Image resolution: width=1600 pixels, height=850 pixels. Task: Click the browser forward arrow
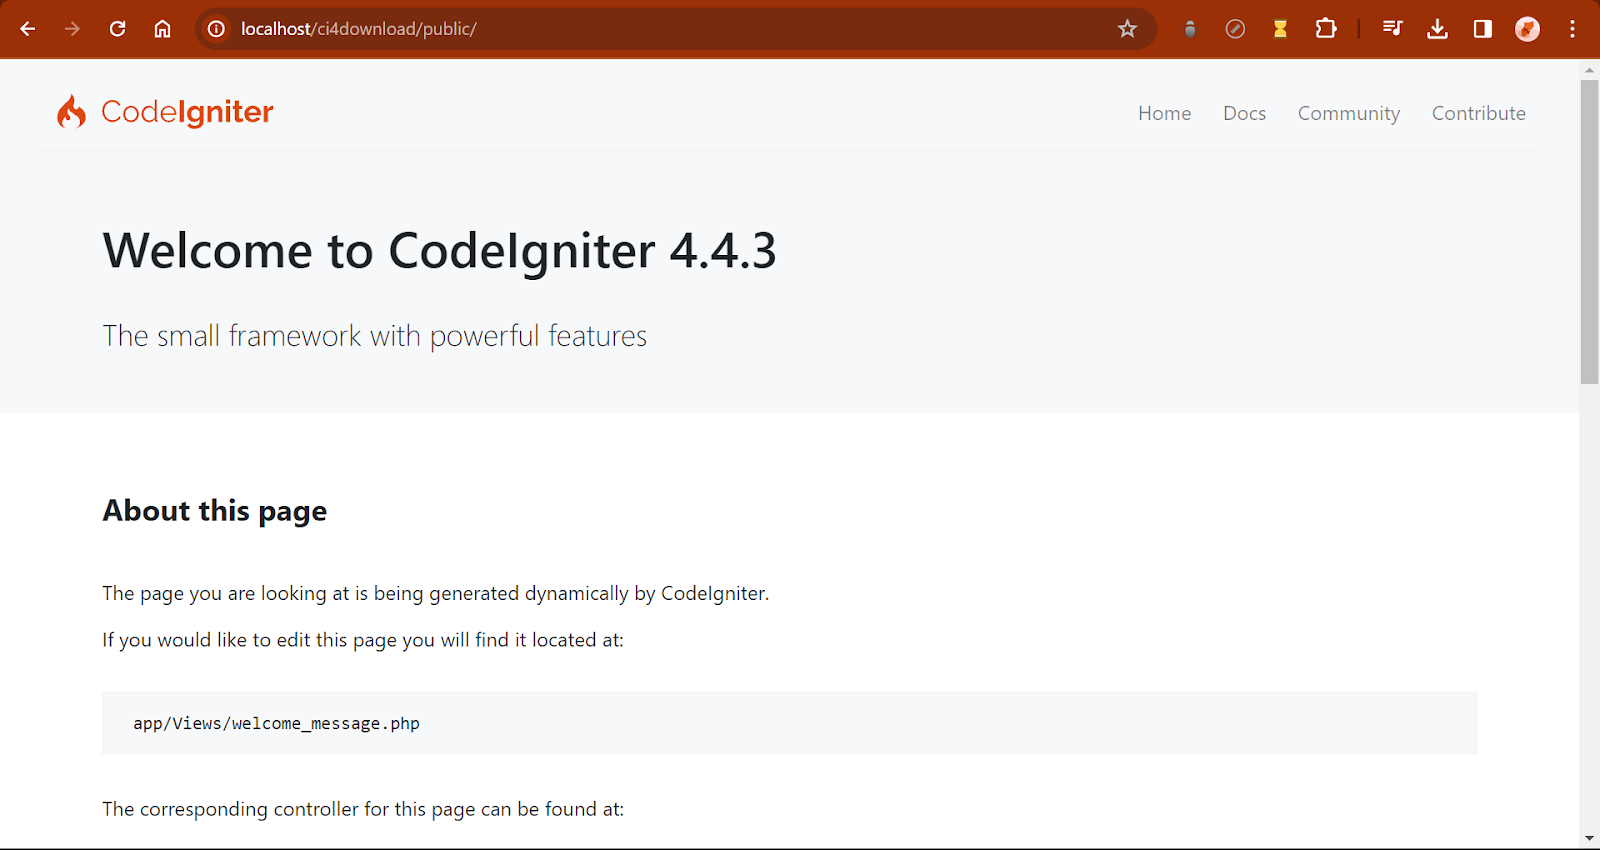pos(72,29)
